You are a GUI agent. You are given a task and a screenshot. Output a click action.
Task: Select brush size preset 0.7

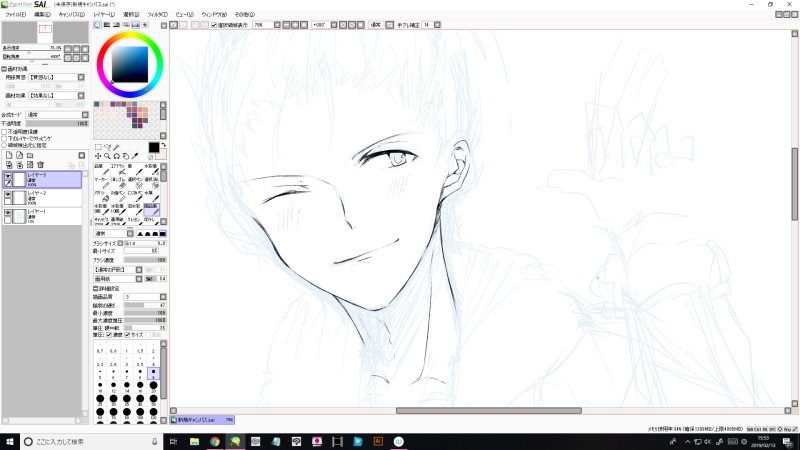pyautogui.click(x=100, y=347)
